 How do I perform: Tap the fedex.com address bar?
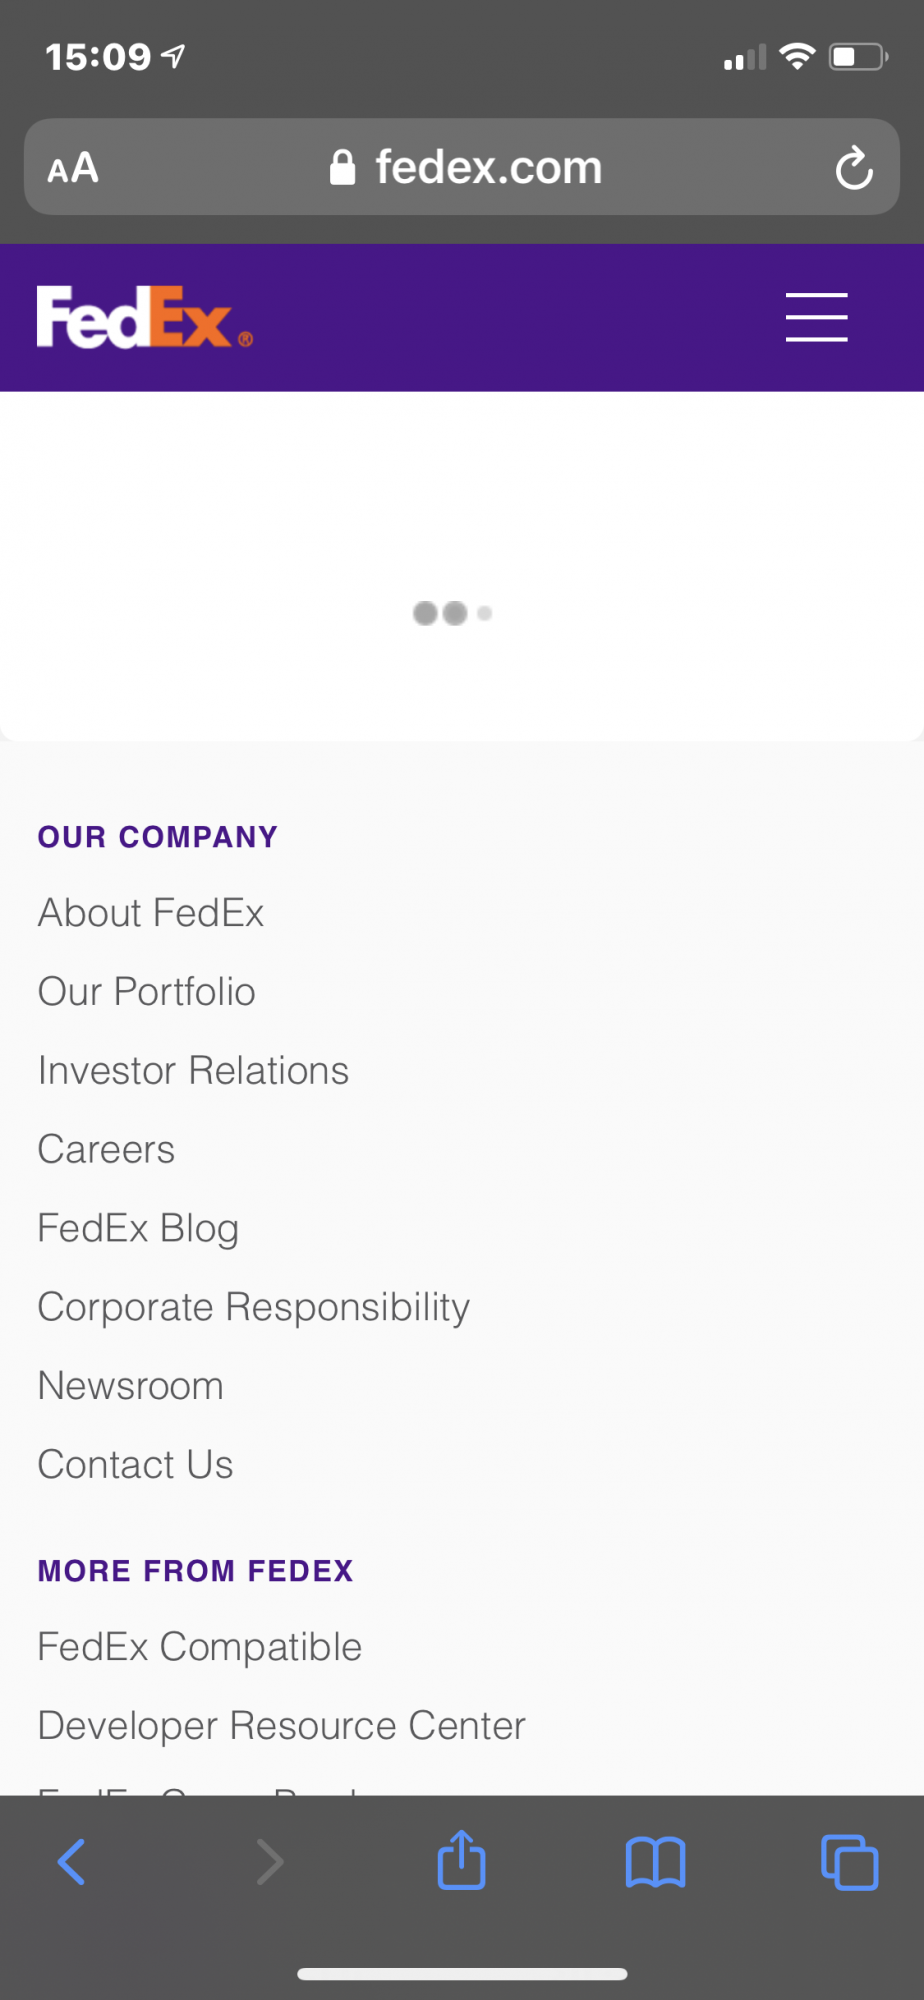465,168
